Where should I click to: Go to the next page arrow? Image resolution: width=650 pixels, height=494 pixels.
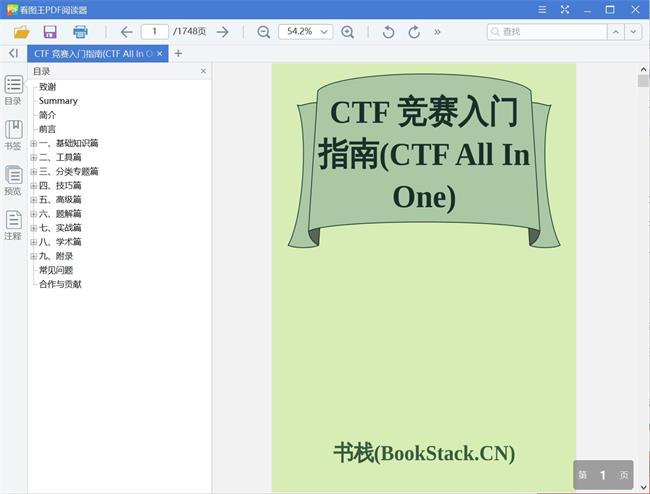223,32
